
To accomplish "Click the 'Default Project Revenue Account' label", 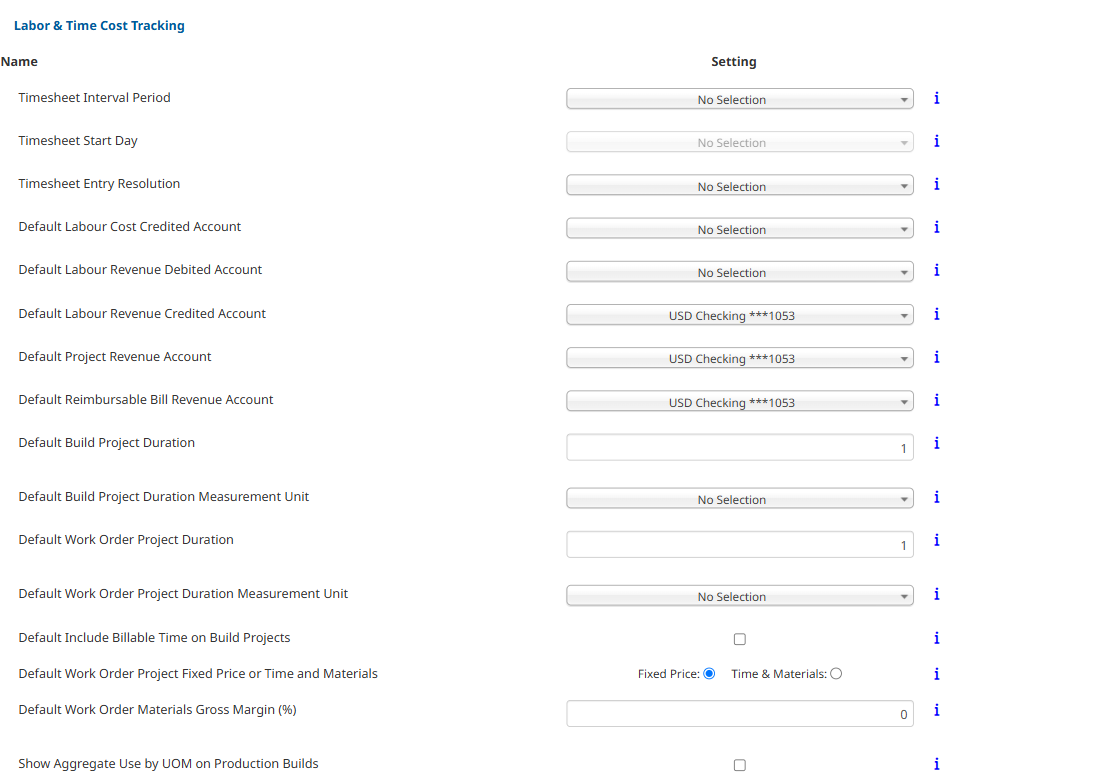I will 115,357.
